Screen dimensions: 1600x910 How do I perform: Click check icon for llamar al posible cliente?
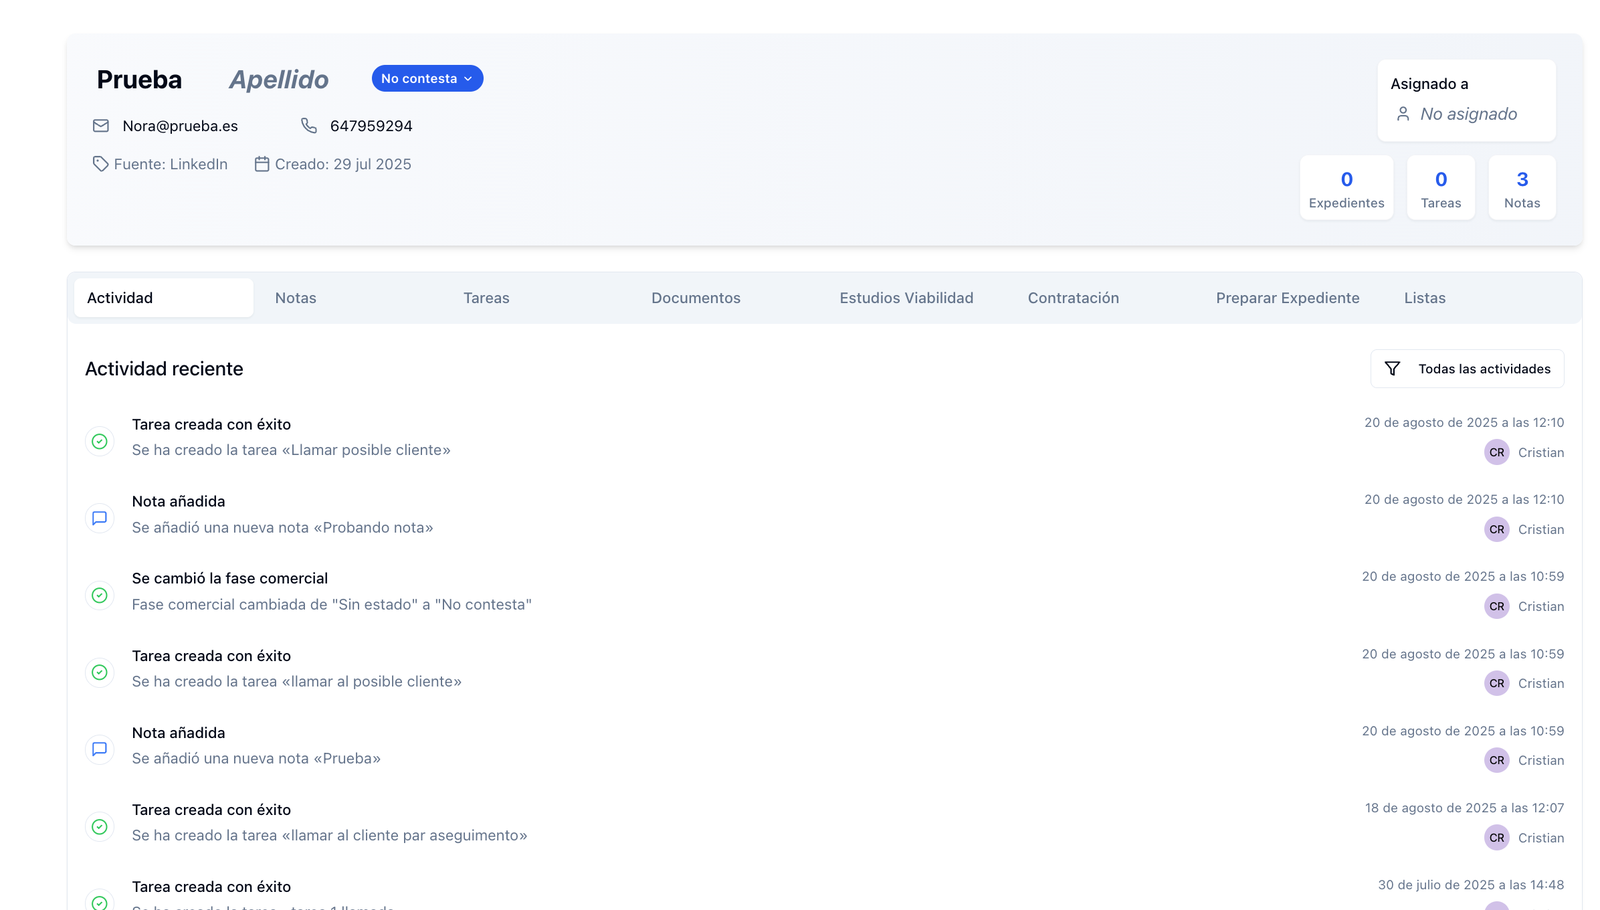(x=100, y=672)
